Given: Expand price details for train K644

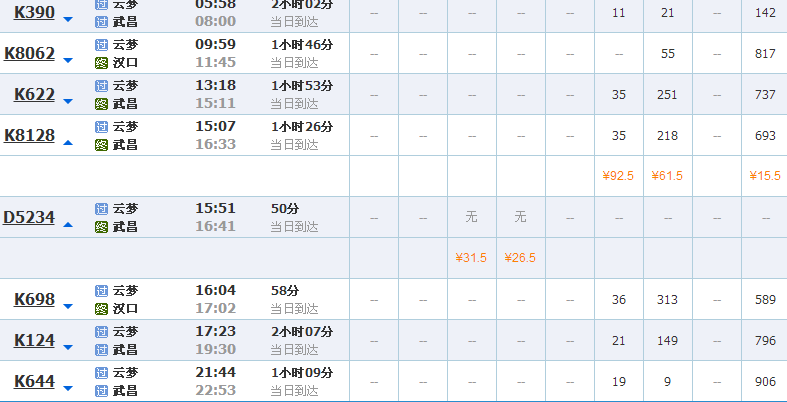Looking at the screenshot, I should pyautogui.click(x=68, y=388).
